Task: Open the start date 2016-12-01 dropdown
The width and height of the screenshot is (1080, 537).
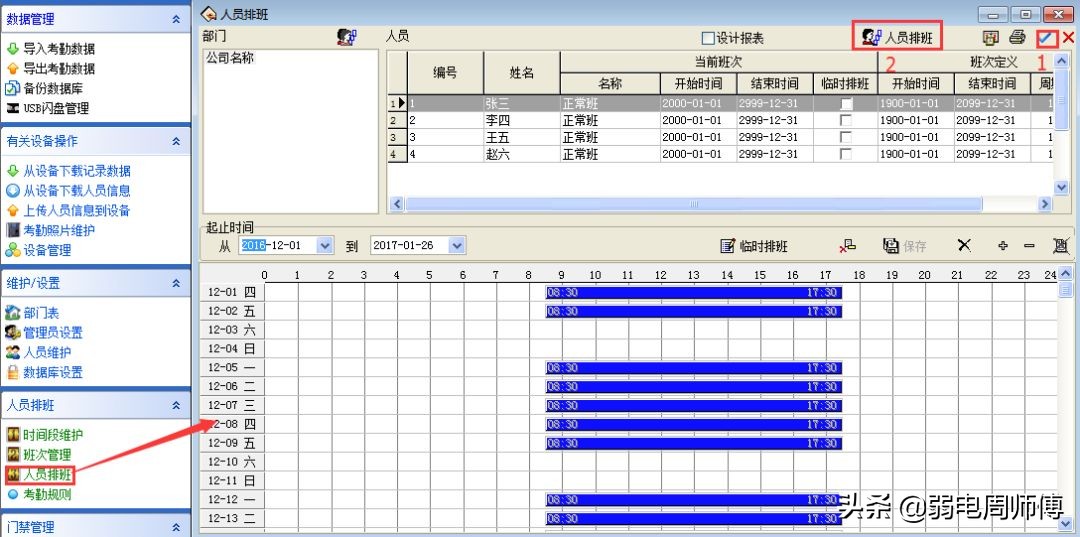Action: [325, 245]
